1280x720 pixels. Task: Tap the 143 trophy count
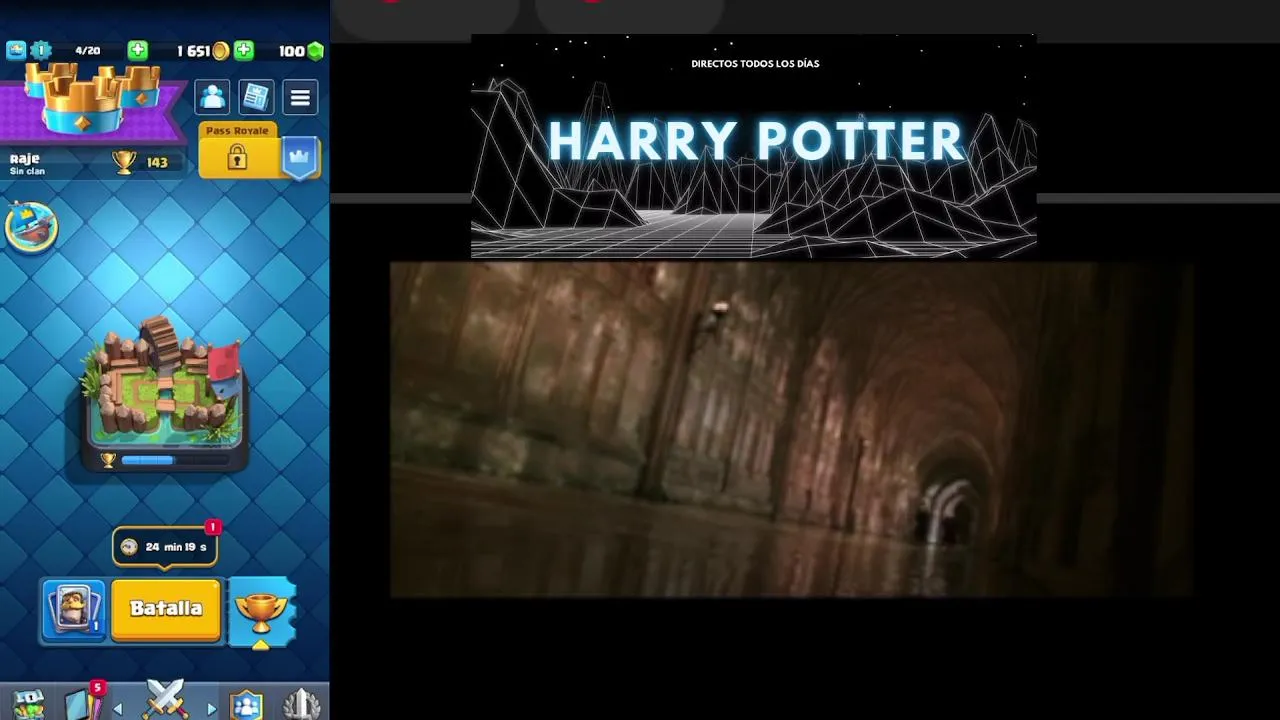tap(157, 162)
